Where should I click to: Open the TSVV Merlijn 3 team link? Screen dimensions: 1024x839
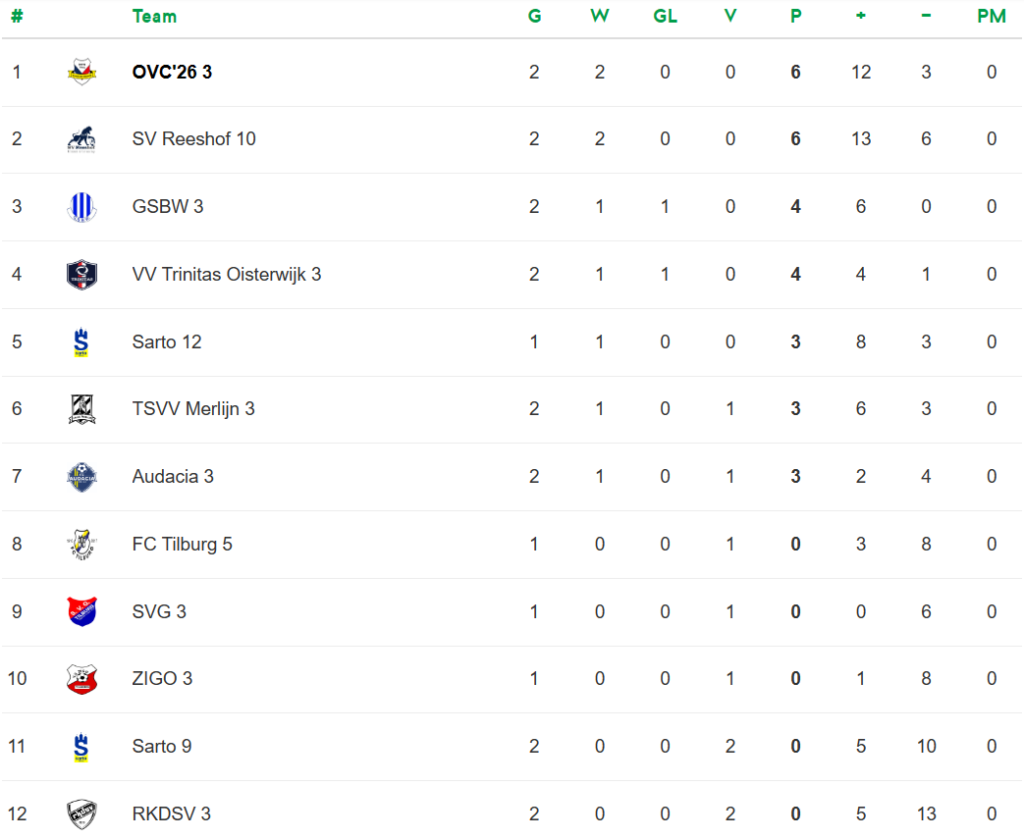pyautogui.click(x=193, y=409)
